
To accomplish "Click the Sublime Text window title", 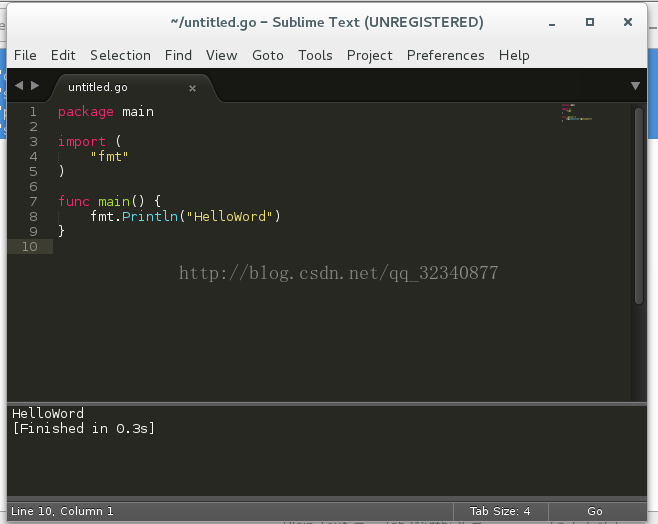I will point(327,22).
